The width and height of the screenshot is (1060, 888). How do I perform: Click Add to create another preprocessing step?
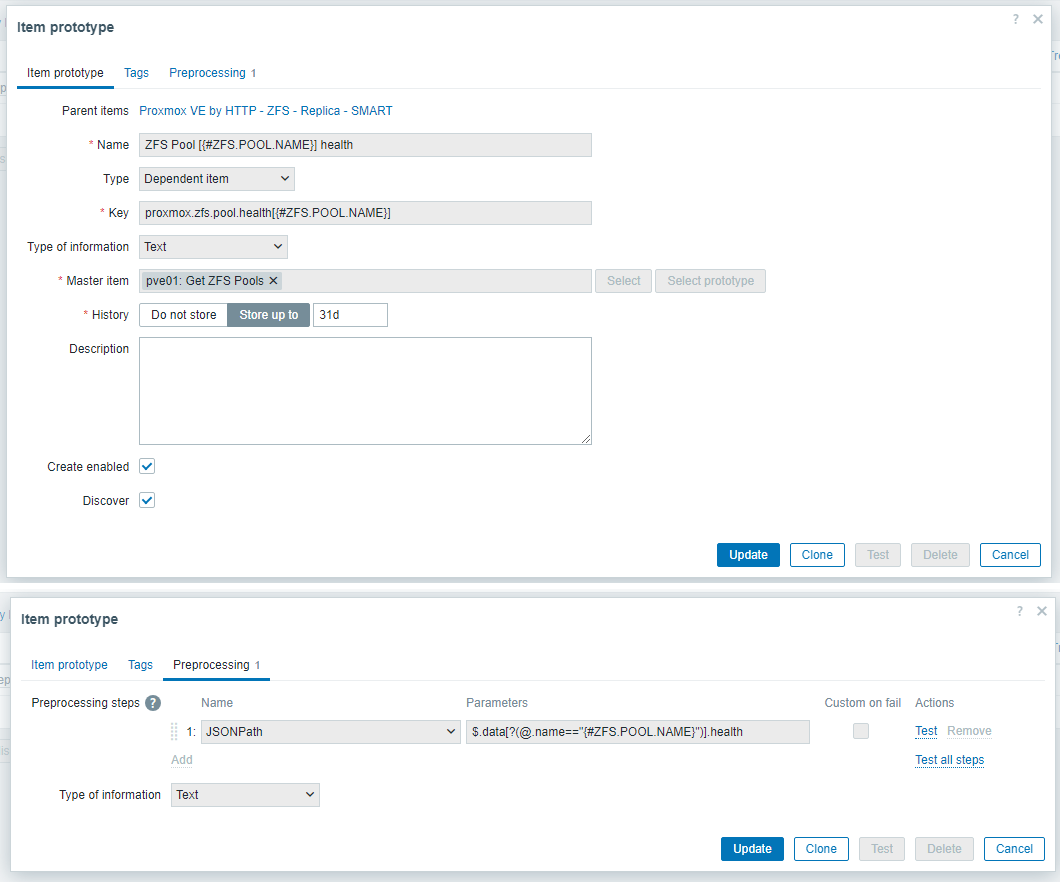pyautogui.click(x=181, y=760)
